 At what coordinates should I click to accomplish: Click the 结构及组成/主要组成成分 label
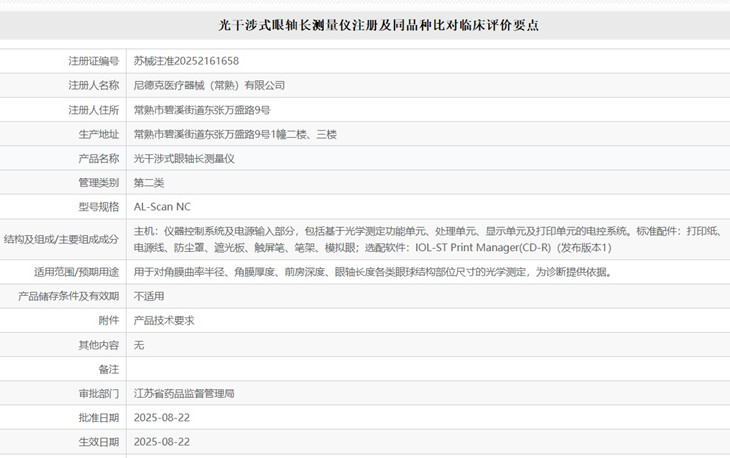pyautogui.click(x=61, y=239)
